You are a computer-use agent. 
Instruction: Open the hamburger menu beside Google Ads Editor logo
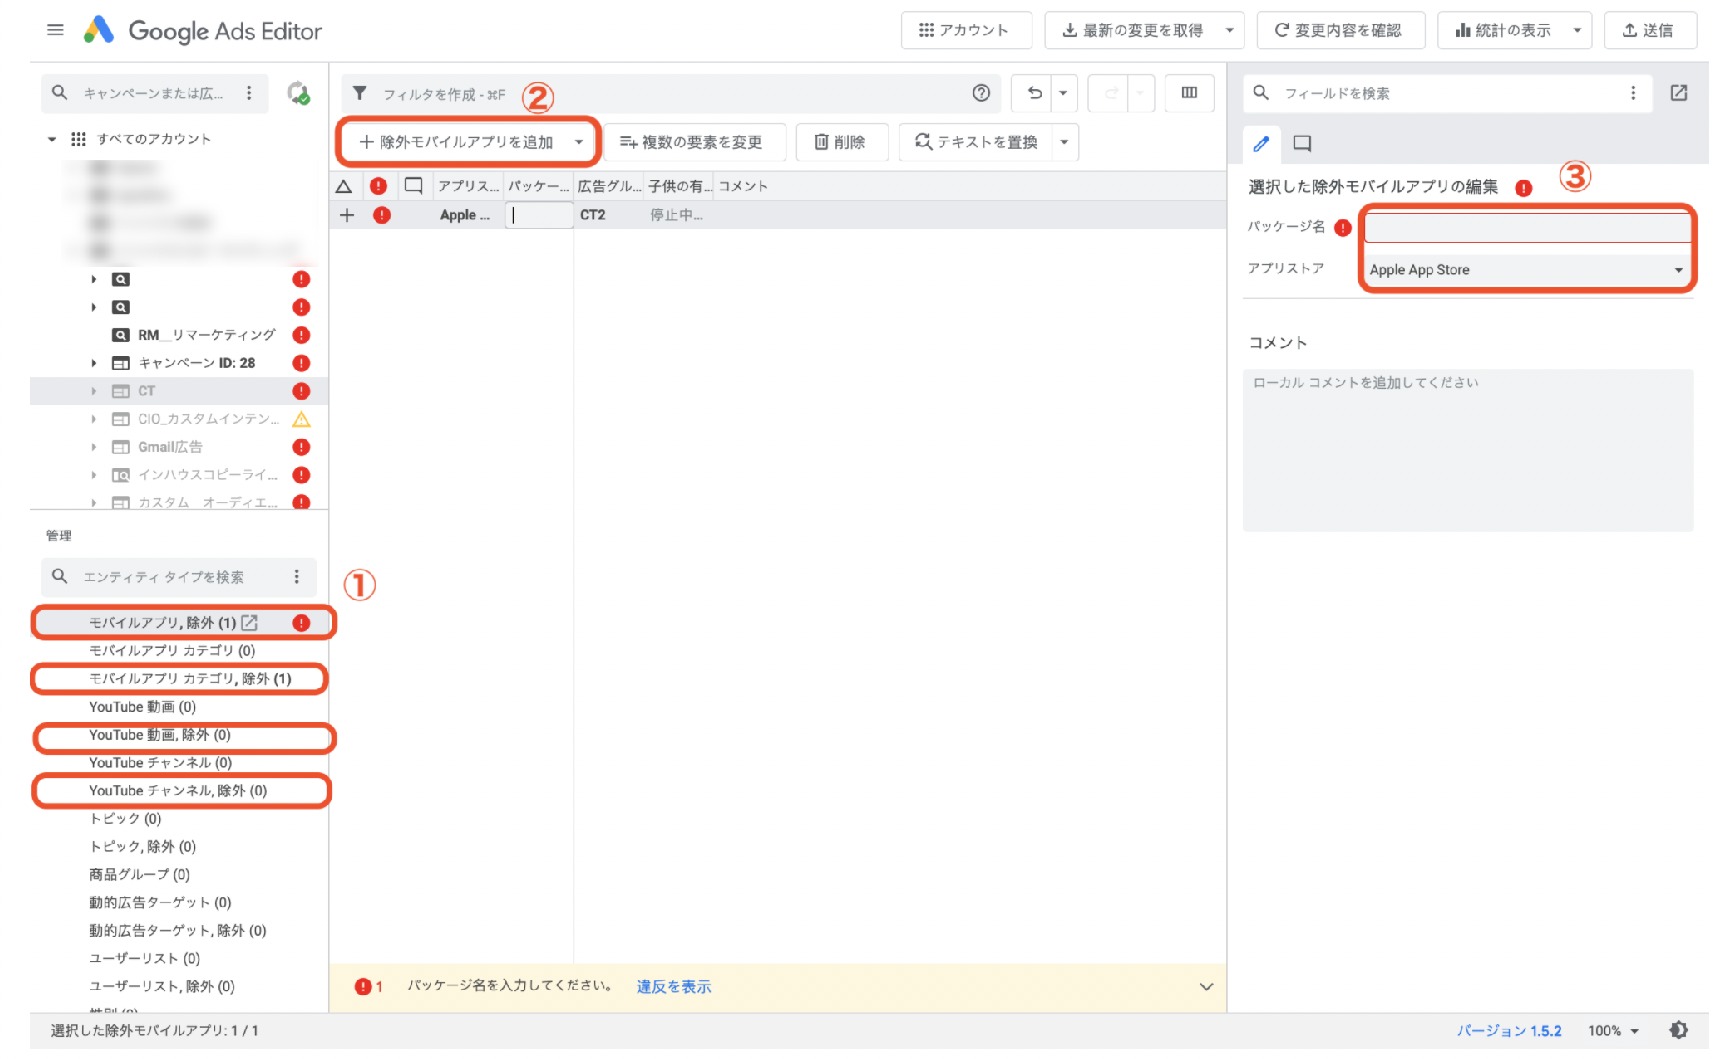pyautogui.click(x=56, y=29)
